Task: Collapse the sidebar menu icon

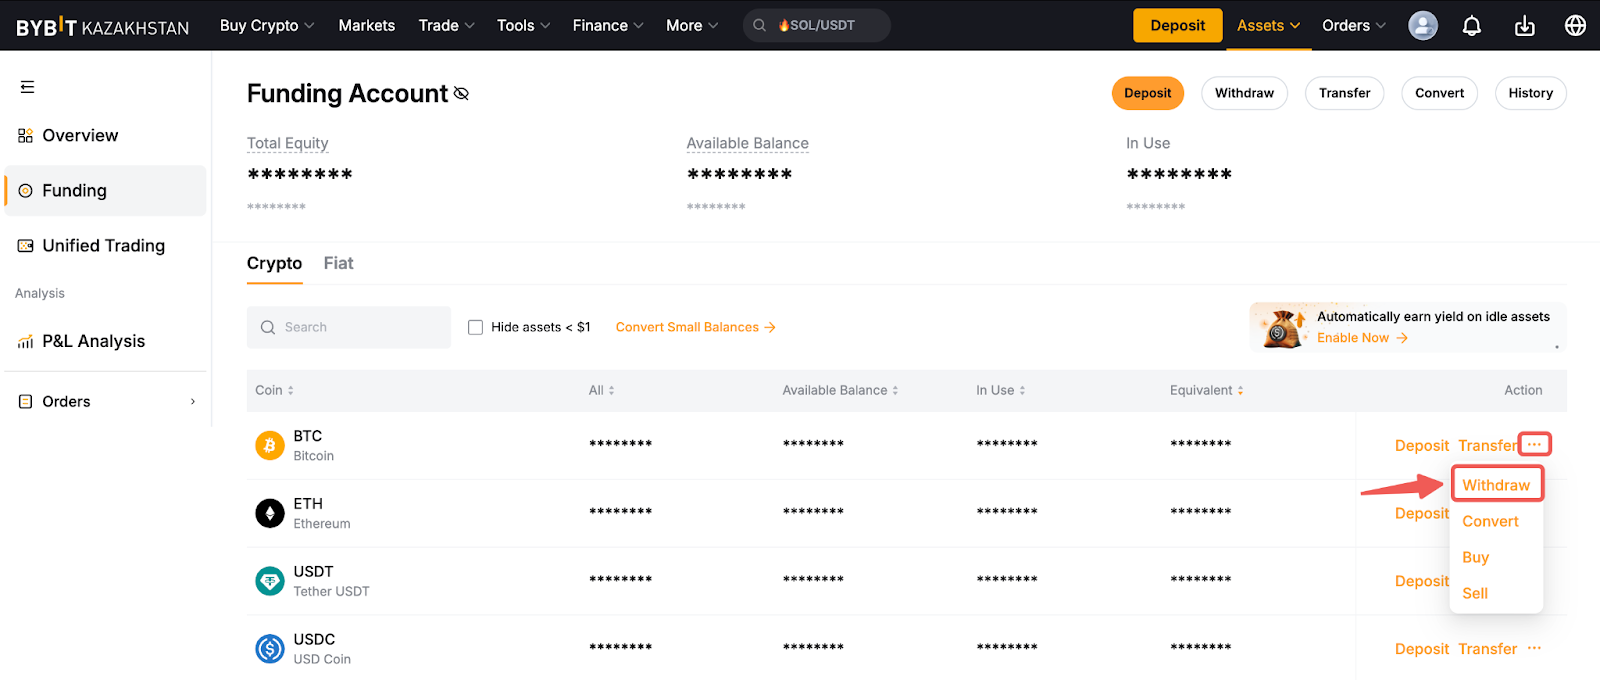Action: [x=27, y=87]
